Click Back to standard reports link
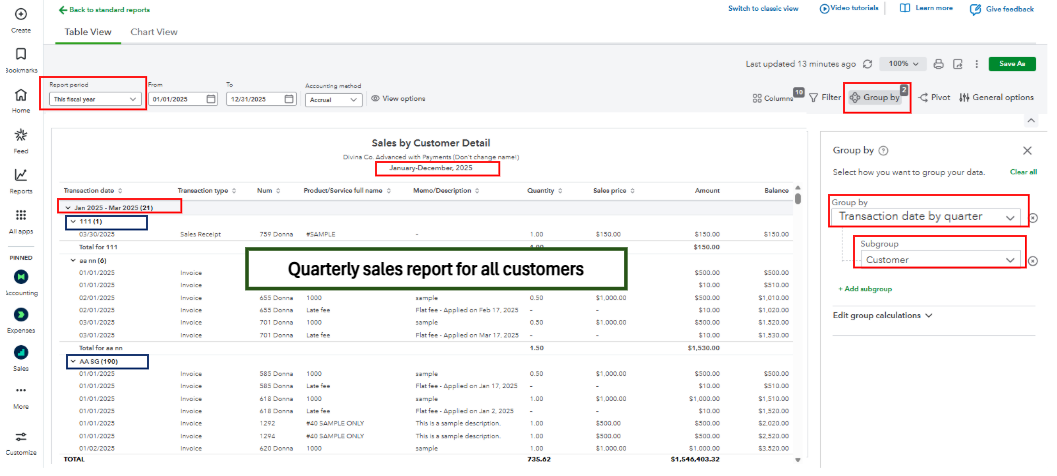The height and width of the screenshot is (476, 1057). coord(104,9)
